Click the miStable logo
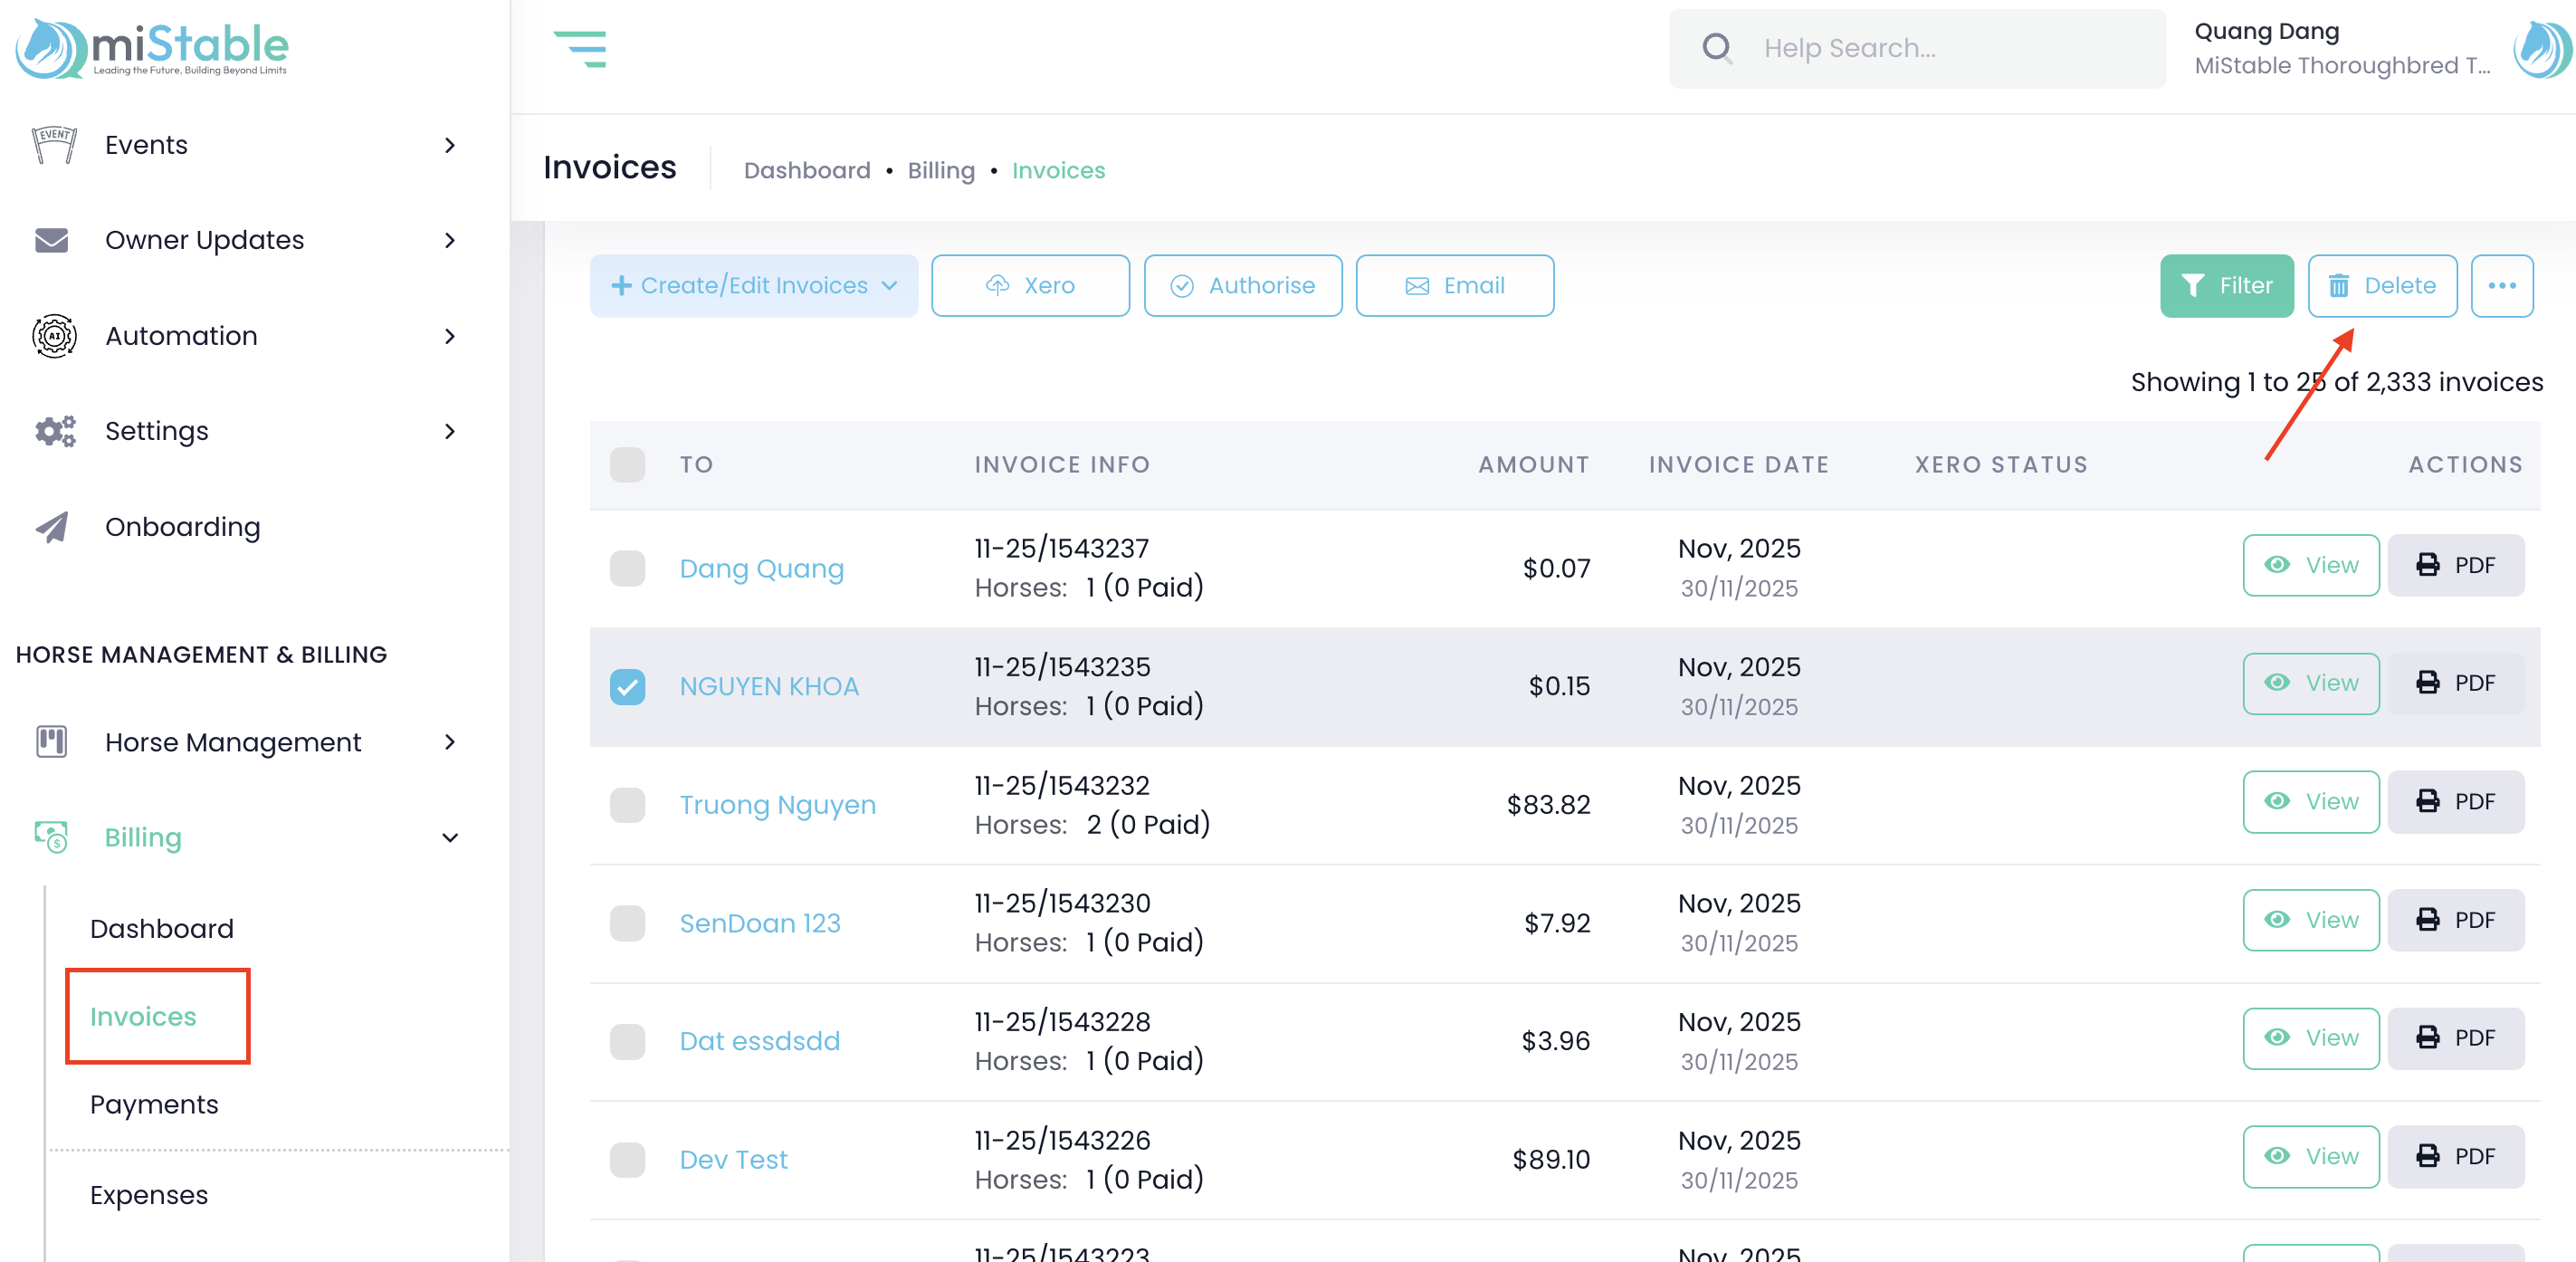The image size is (2576, 1262). 152,48
